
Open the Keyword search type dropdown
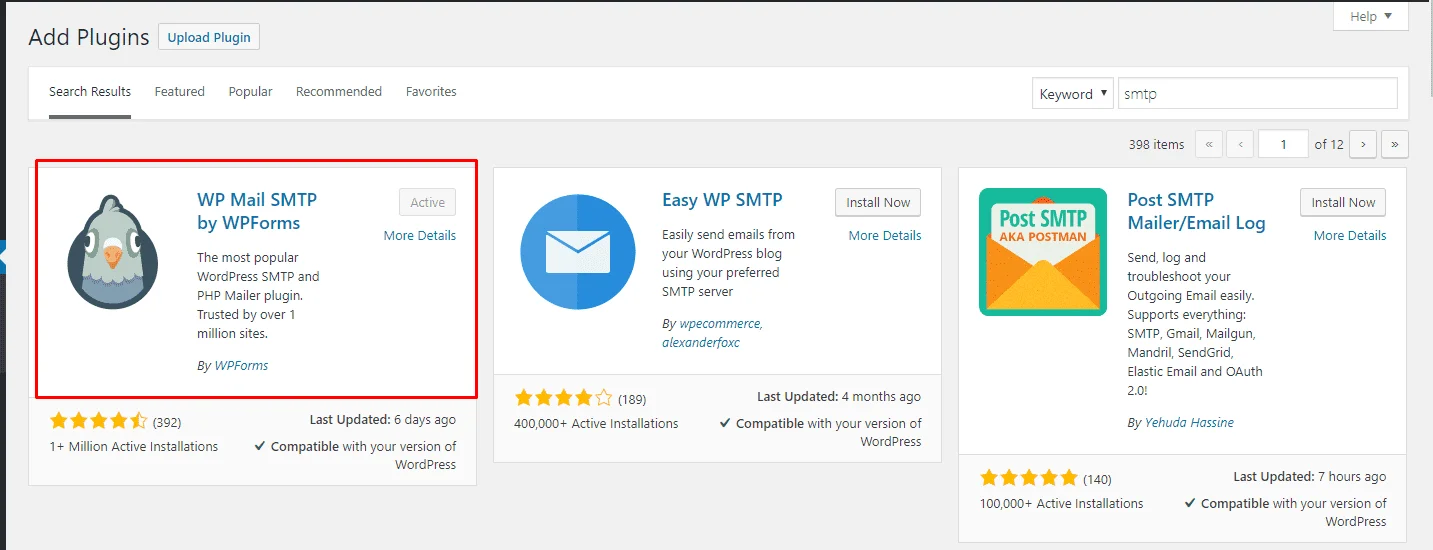pyautogui.click(x=1072, y=94)
